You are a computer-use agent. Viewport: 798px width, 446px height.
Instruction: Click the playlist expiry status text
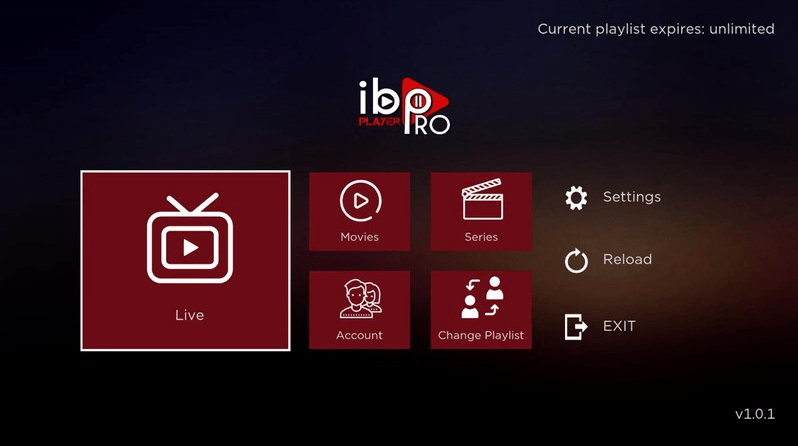coord(656,29)
